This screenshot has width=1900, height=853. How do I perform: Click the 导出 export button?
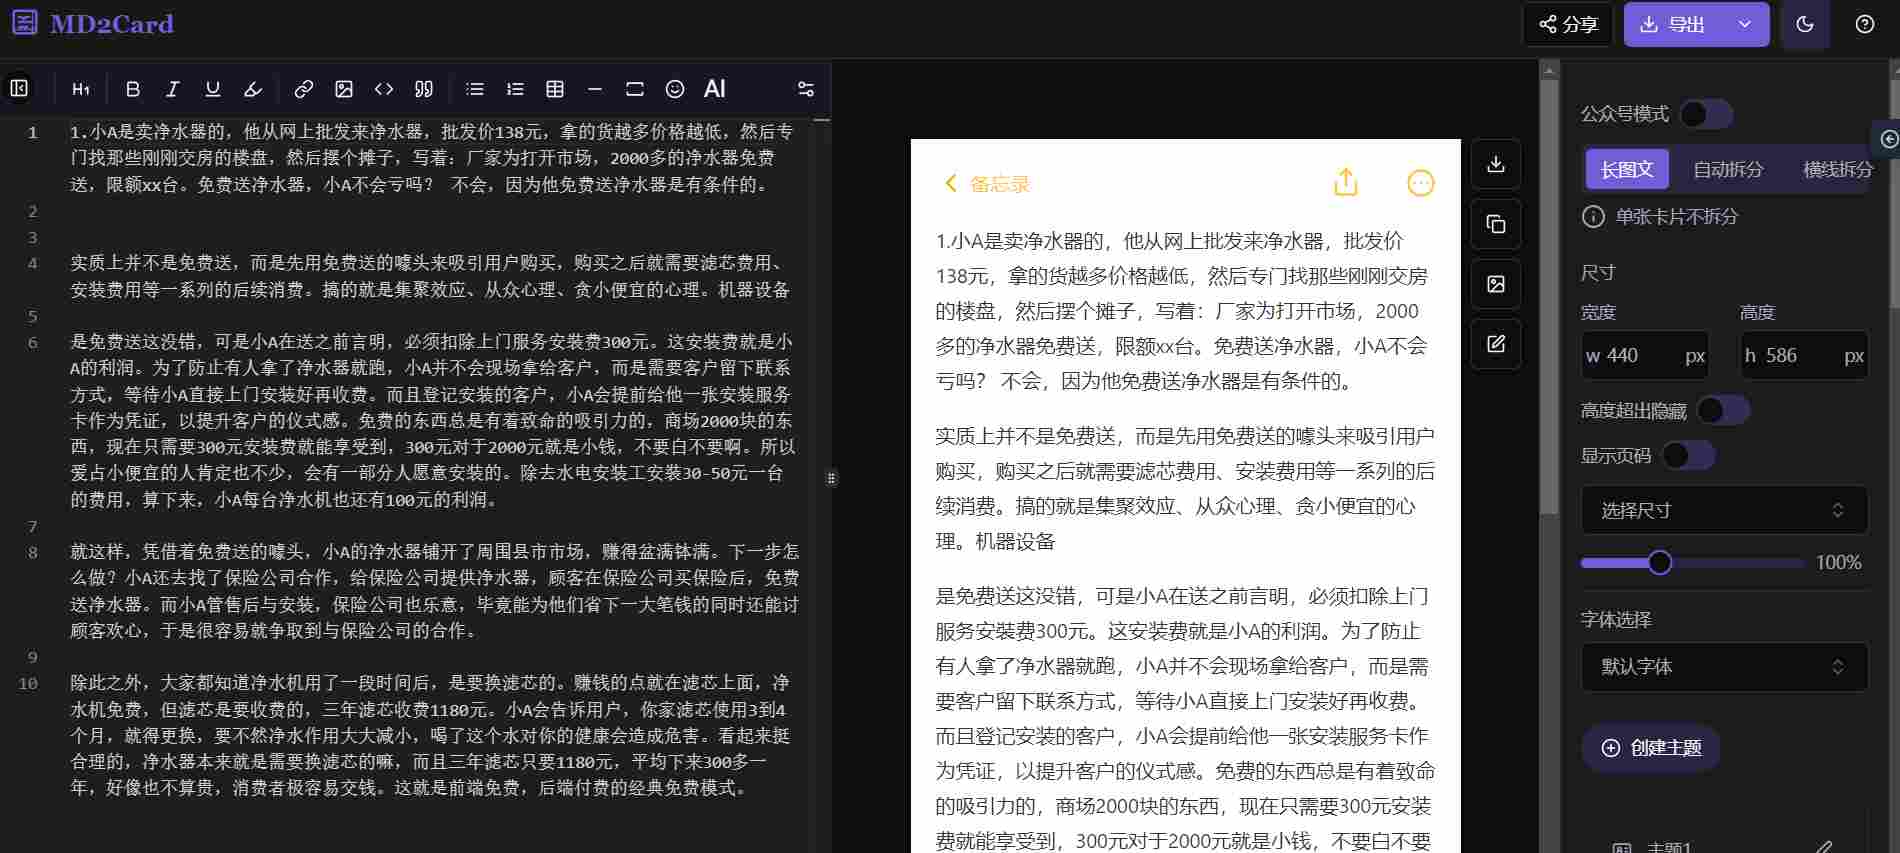click(1675, 24)
